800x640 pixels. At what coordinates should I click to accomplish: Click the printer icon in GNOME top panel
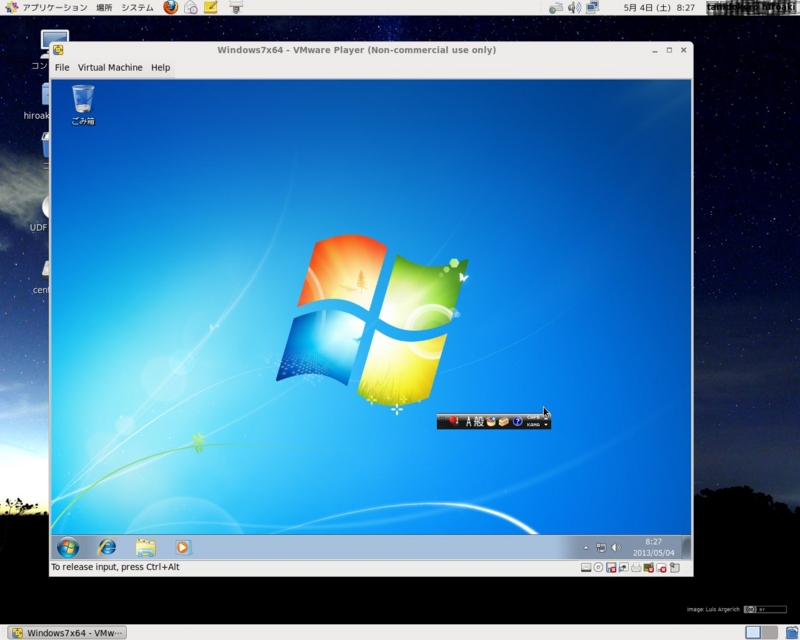point(236,7)
